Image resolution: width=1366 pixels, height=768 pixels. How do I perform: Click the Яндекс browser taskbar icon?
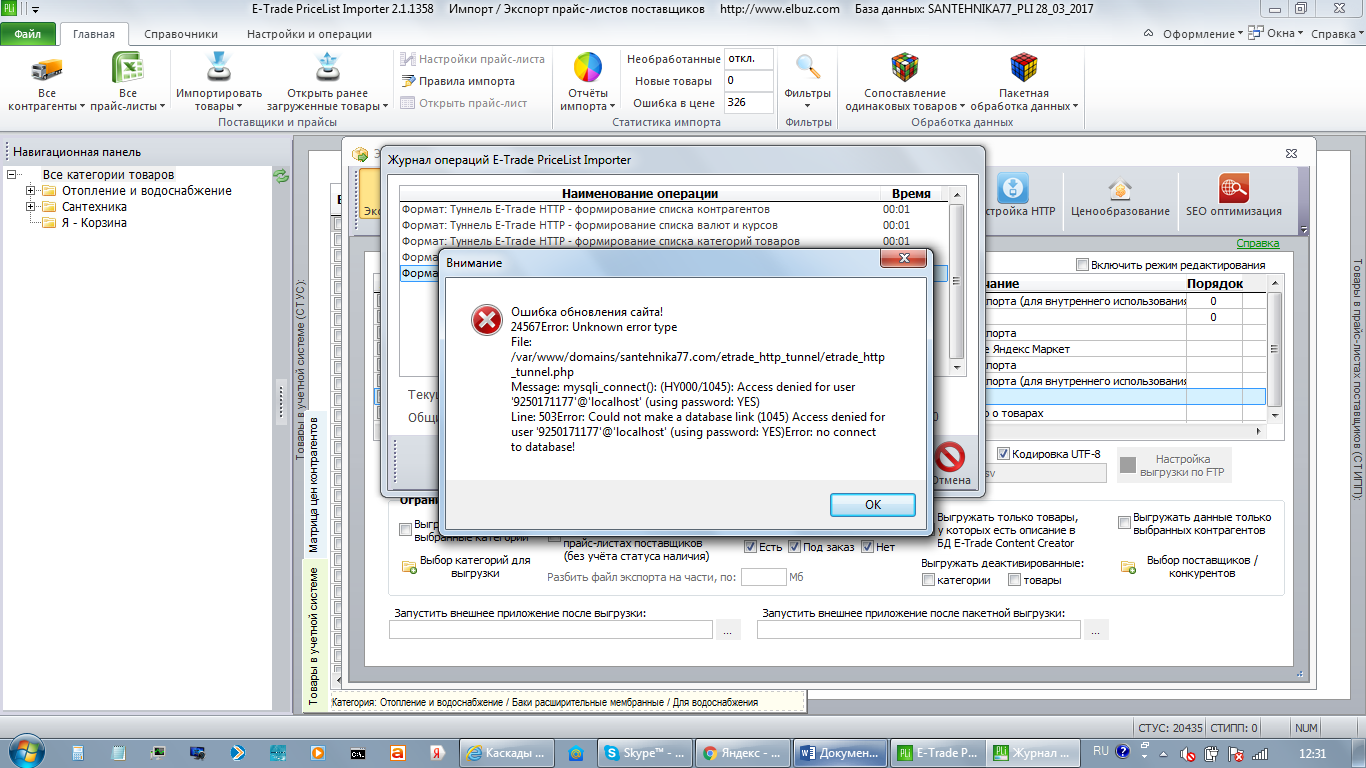click(x=436, y=753)
